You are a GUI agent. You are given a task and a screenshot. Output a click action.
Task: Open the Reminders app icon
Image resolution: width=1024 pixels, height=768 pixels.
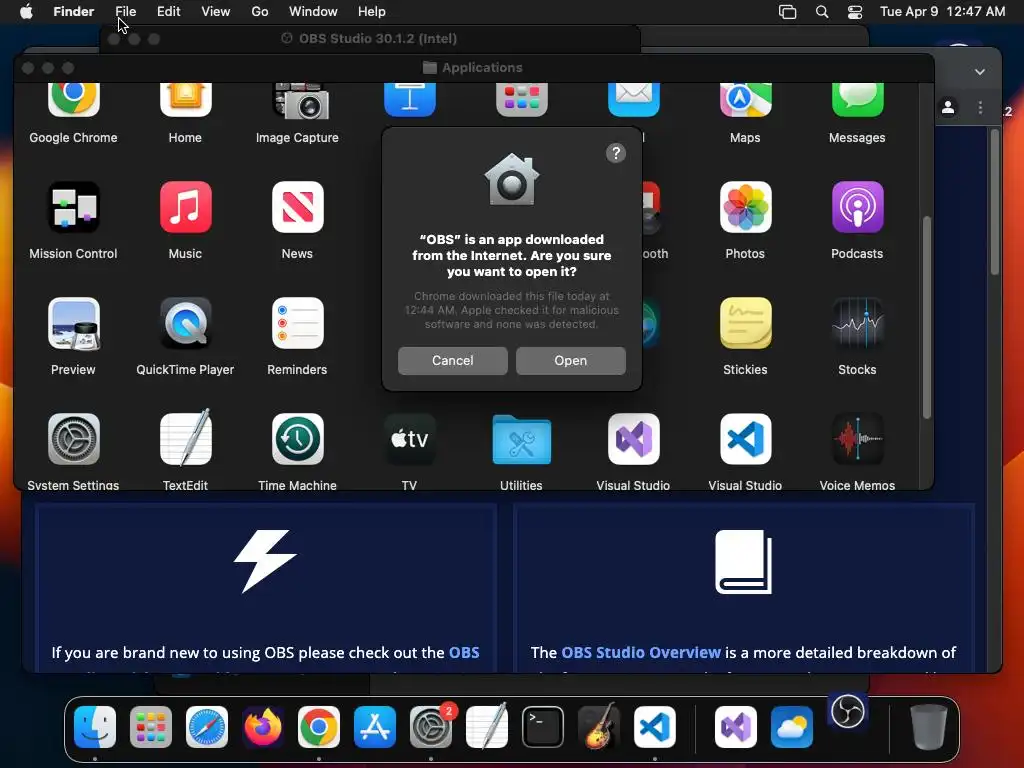(298, 323)
